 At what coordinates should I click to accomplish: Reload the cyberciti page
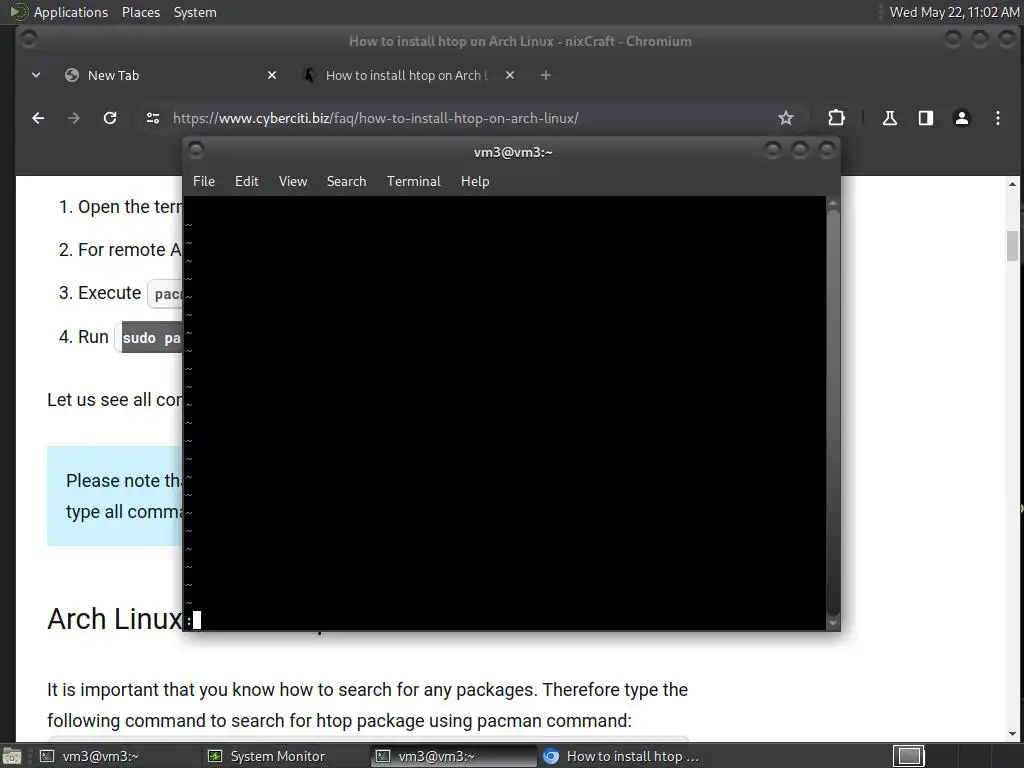coord(110,118)
